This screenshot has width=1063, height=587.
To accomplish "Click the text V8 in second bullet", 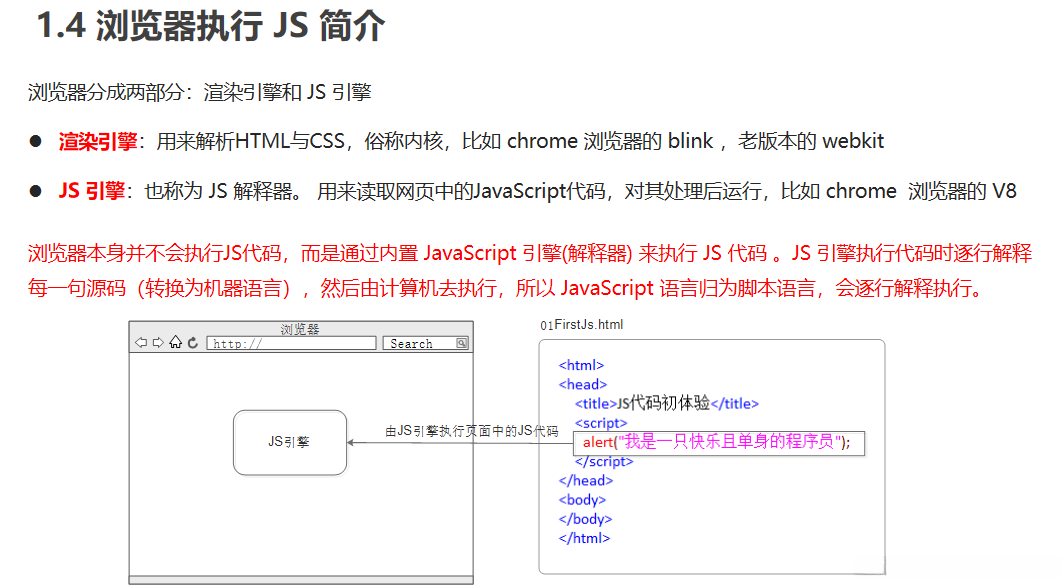I will point(1004,191).
